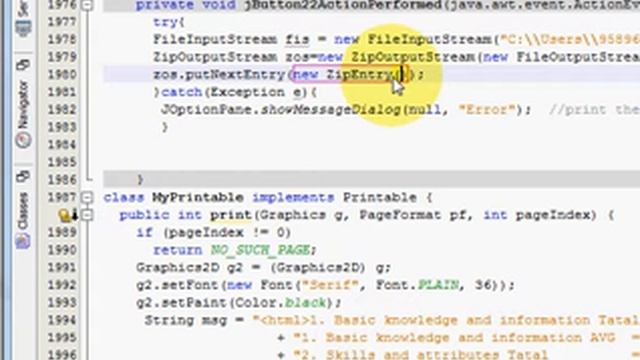The width and height of the screenshot is (640, 360).
Task: Click line number 1984 in the gutter
Action: pyautogui.click(x=62, y=145)
